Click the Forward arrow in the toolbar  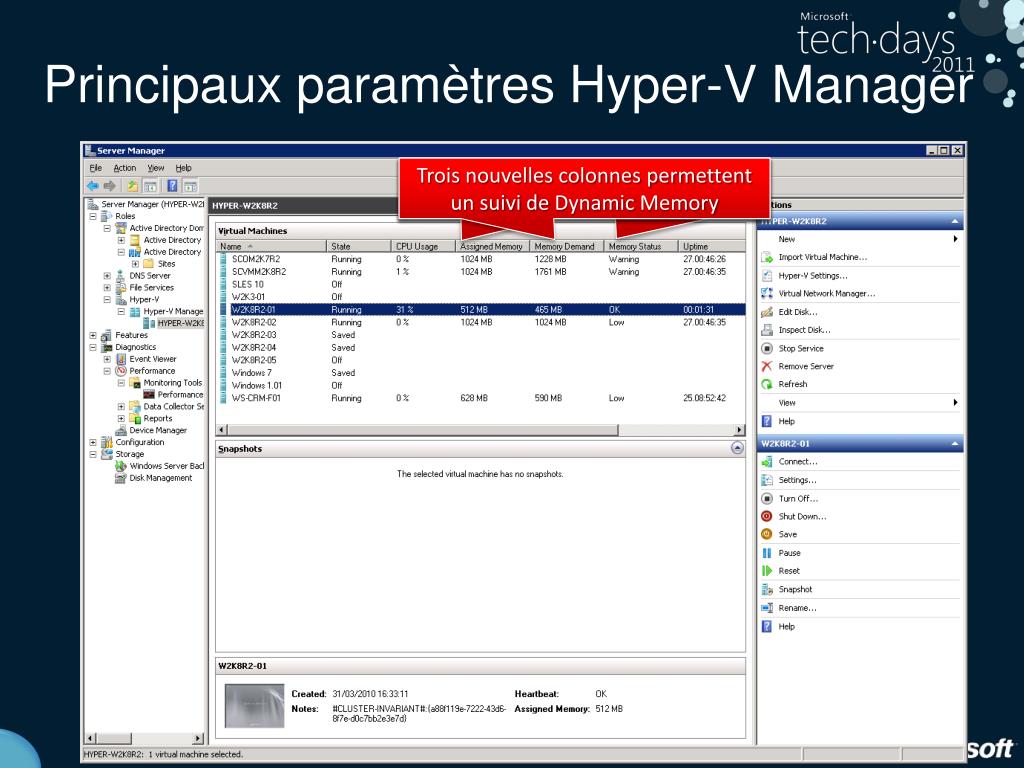pyautogui.click(x=110, y=186)
